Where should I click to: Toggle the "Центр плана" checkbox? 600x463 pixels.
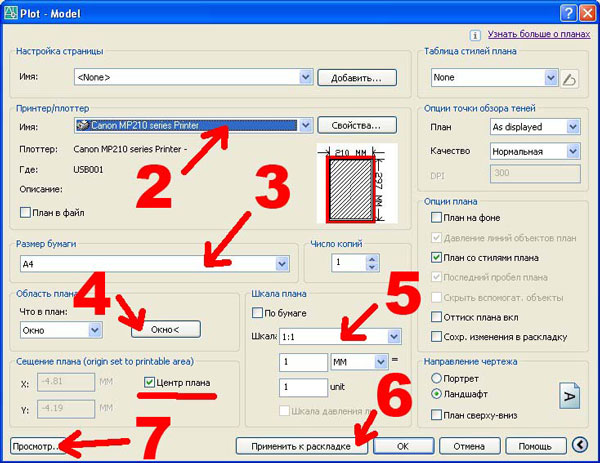149,381
